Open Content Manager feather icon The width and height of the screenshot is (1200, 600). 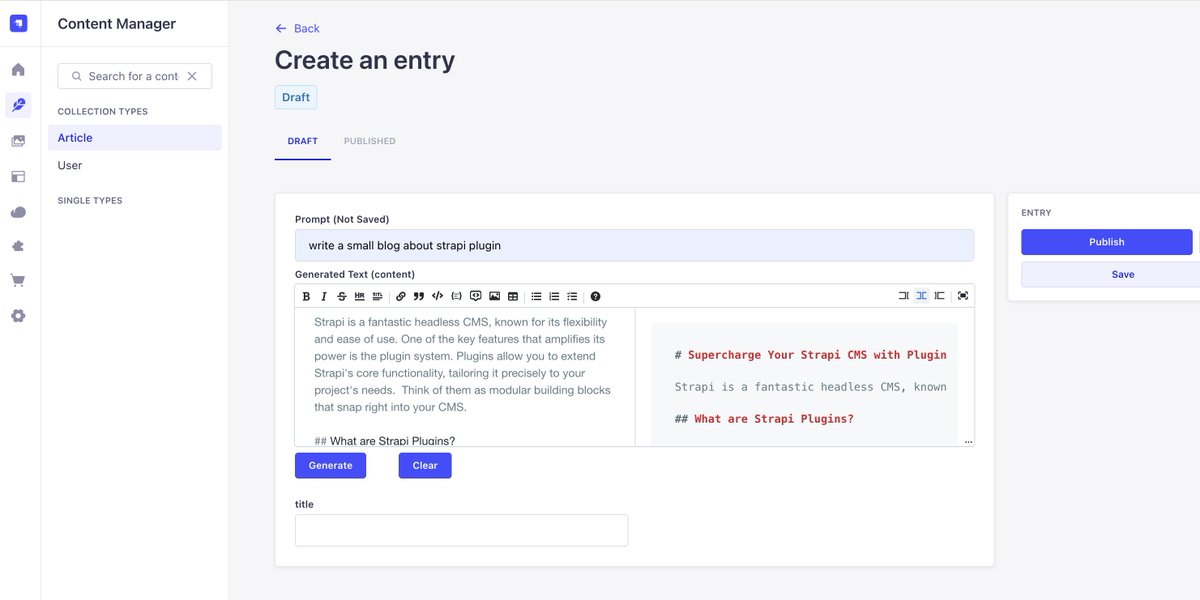[18, 105]
